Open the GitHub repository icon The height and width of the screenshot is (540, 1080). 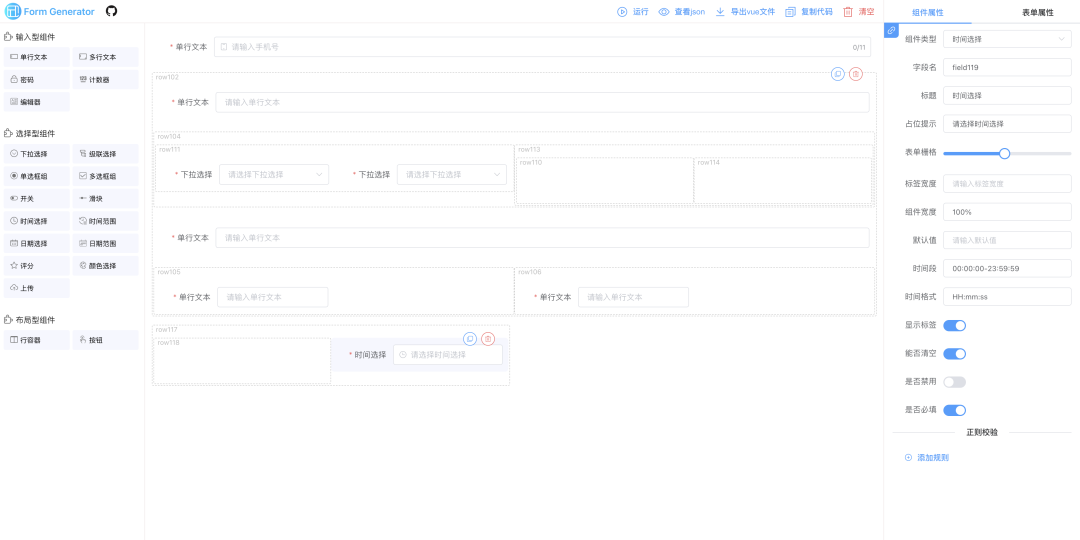tap(111, 11)
